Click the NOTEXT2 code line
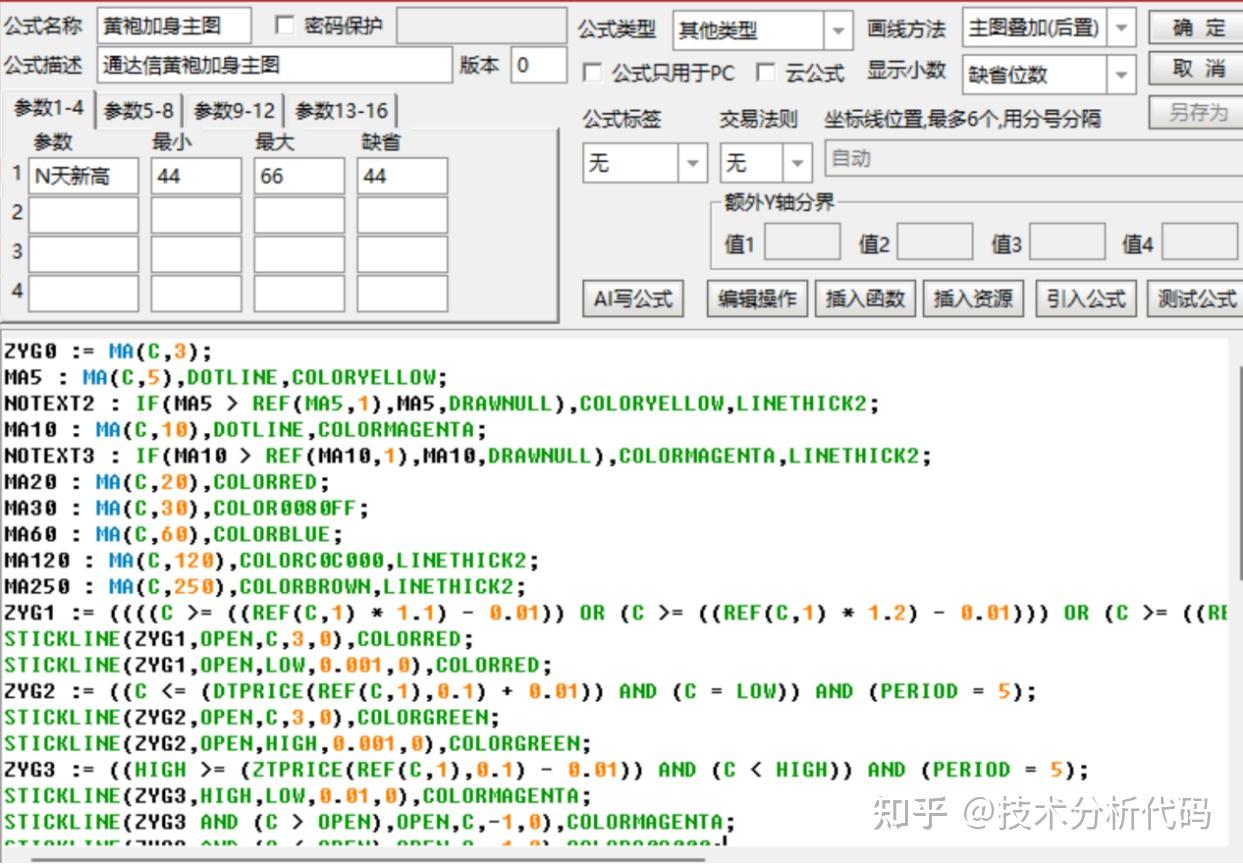The height and width of the screenshot is (864, 1243). tap(442, 403)
